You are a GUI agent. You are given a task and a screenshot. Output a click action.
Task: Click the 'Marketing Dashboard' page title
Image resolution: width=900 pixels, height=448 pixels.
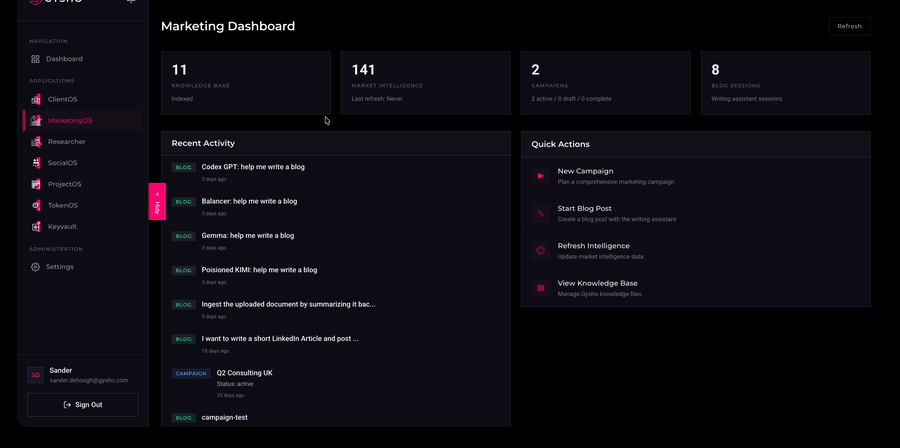point(228,26)
